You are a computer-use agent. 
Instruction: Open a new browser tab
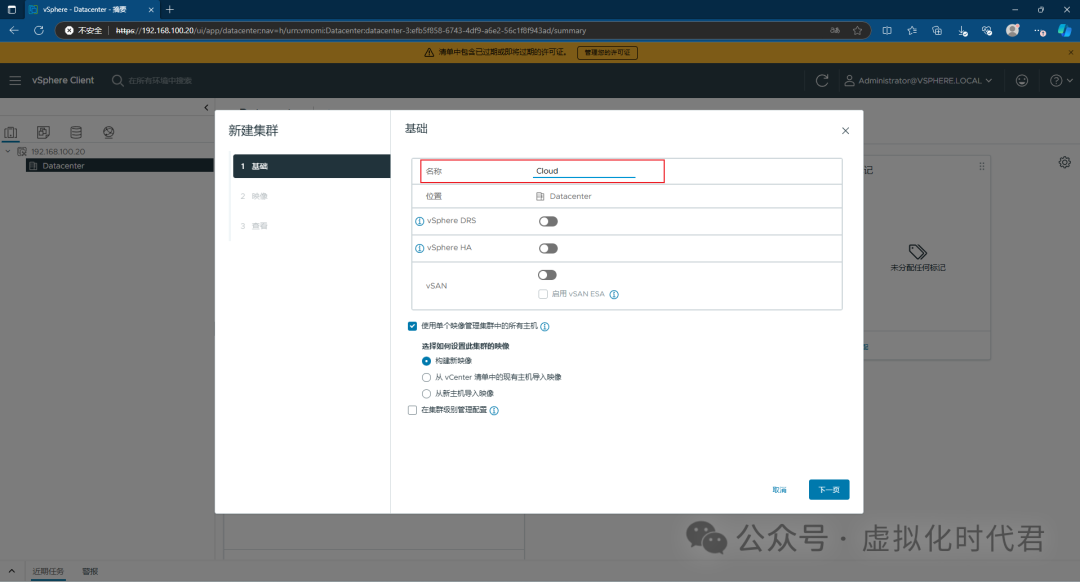(169, 10)
